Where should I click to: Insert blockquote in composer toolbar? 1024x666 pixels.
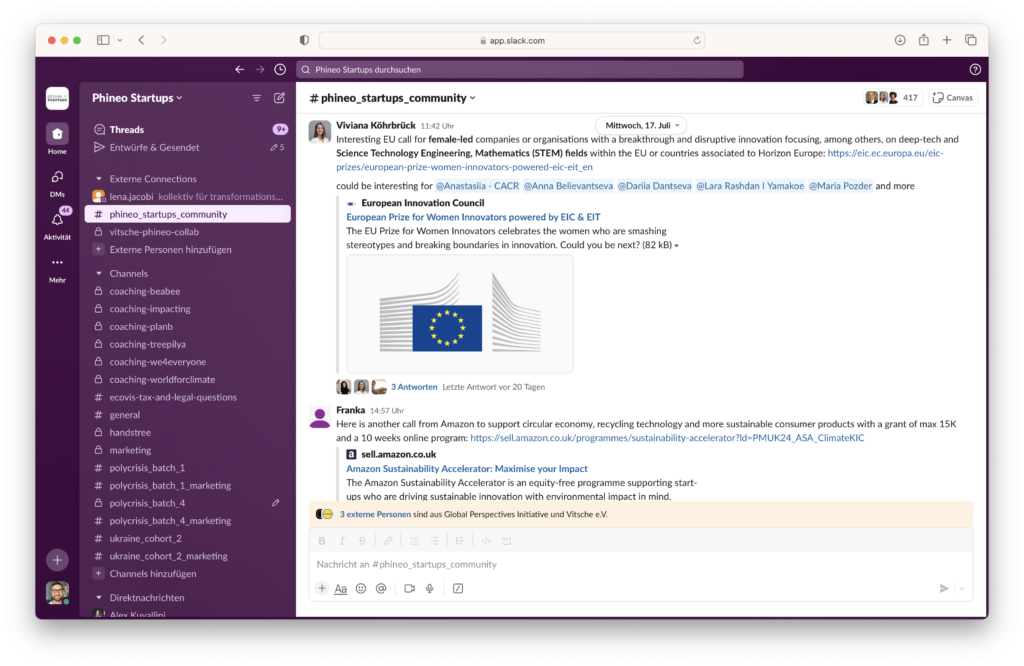tap(460, 541)
